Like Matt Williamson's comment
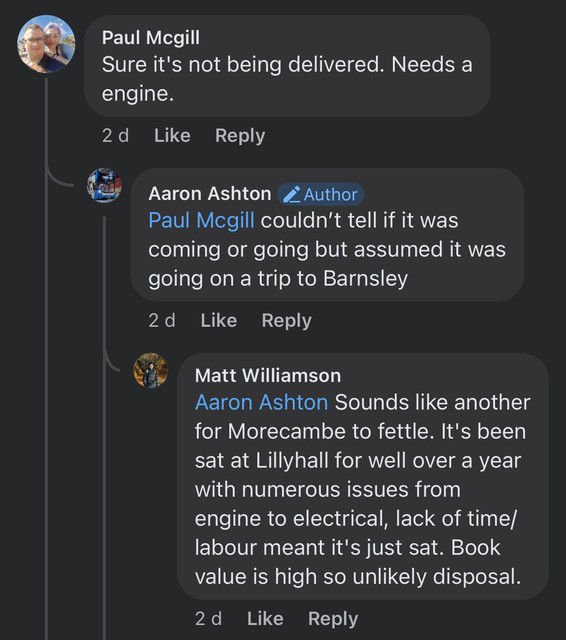Image resolution: width=566 pixels, height=640 pixels. (265, 618)
